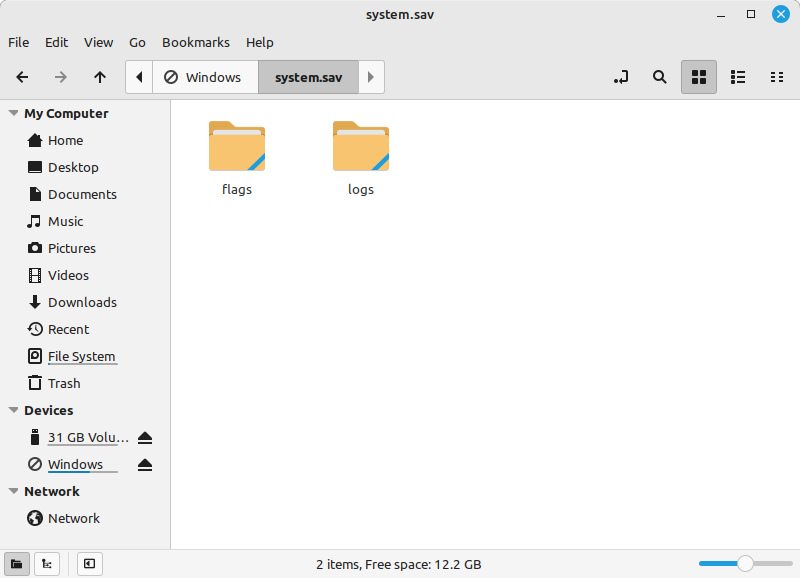Image resolution: width=800 pixels, height=578 pixels.
Task: Collapse the Devices section
Action: point(14,410)
